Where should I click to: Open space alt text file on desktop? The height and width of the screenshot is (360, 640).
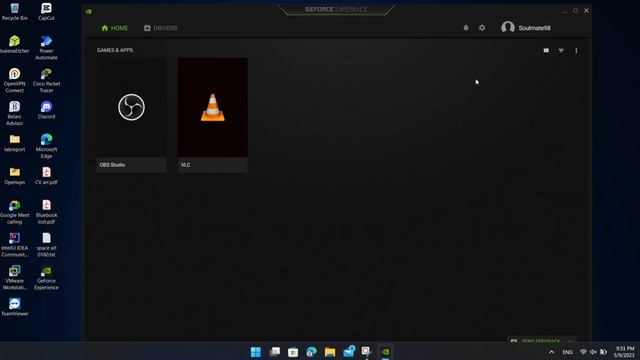pyautogui.click(x=46, y=245)
